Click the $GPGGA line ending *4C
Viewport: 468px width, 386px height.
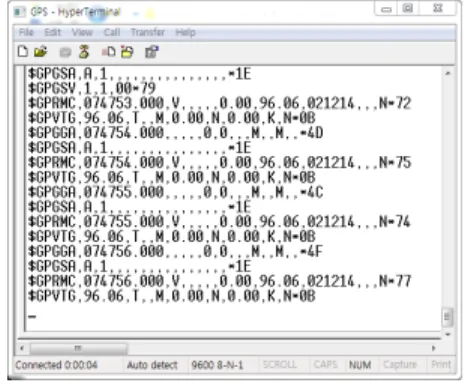175,192
